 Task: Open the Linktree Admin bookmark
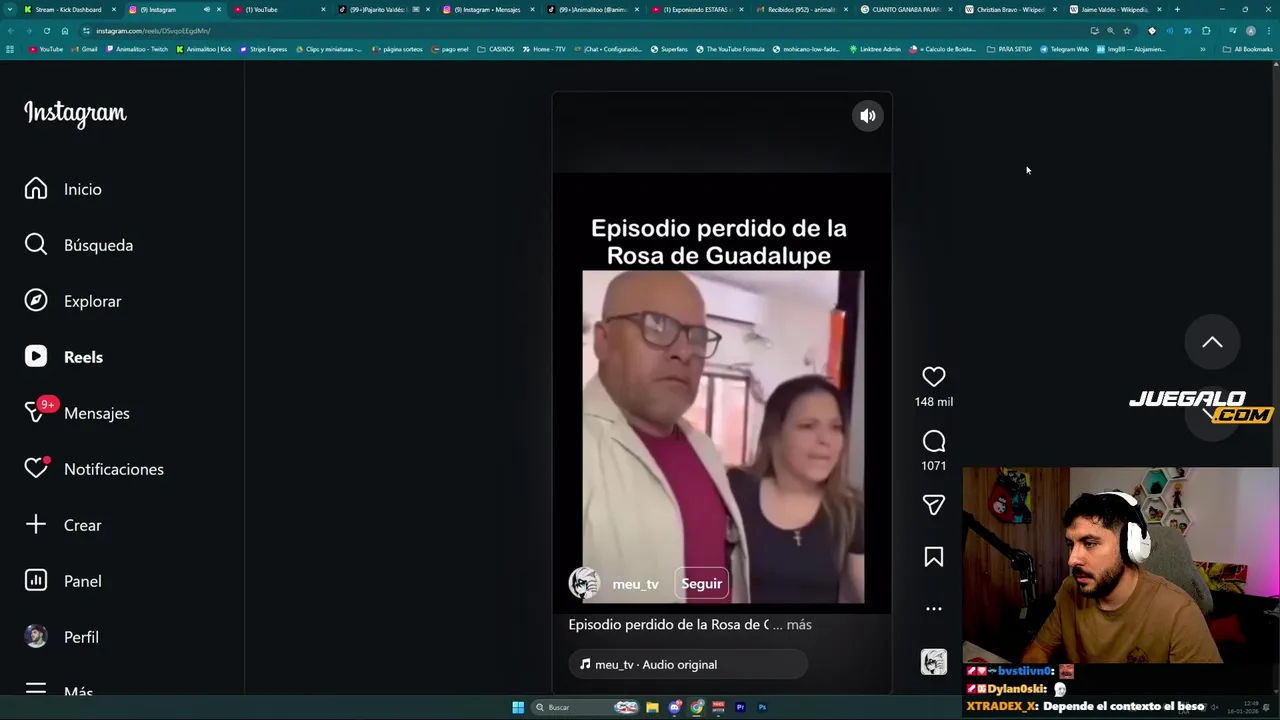pyautogui.click(x=876, y=49)
